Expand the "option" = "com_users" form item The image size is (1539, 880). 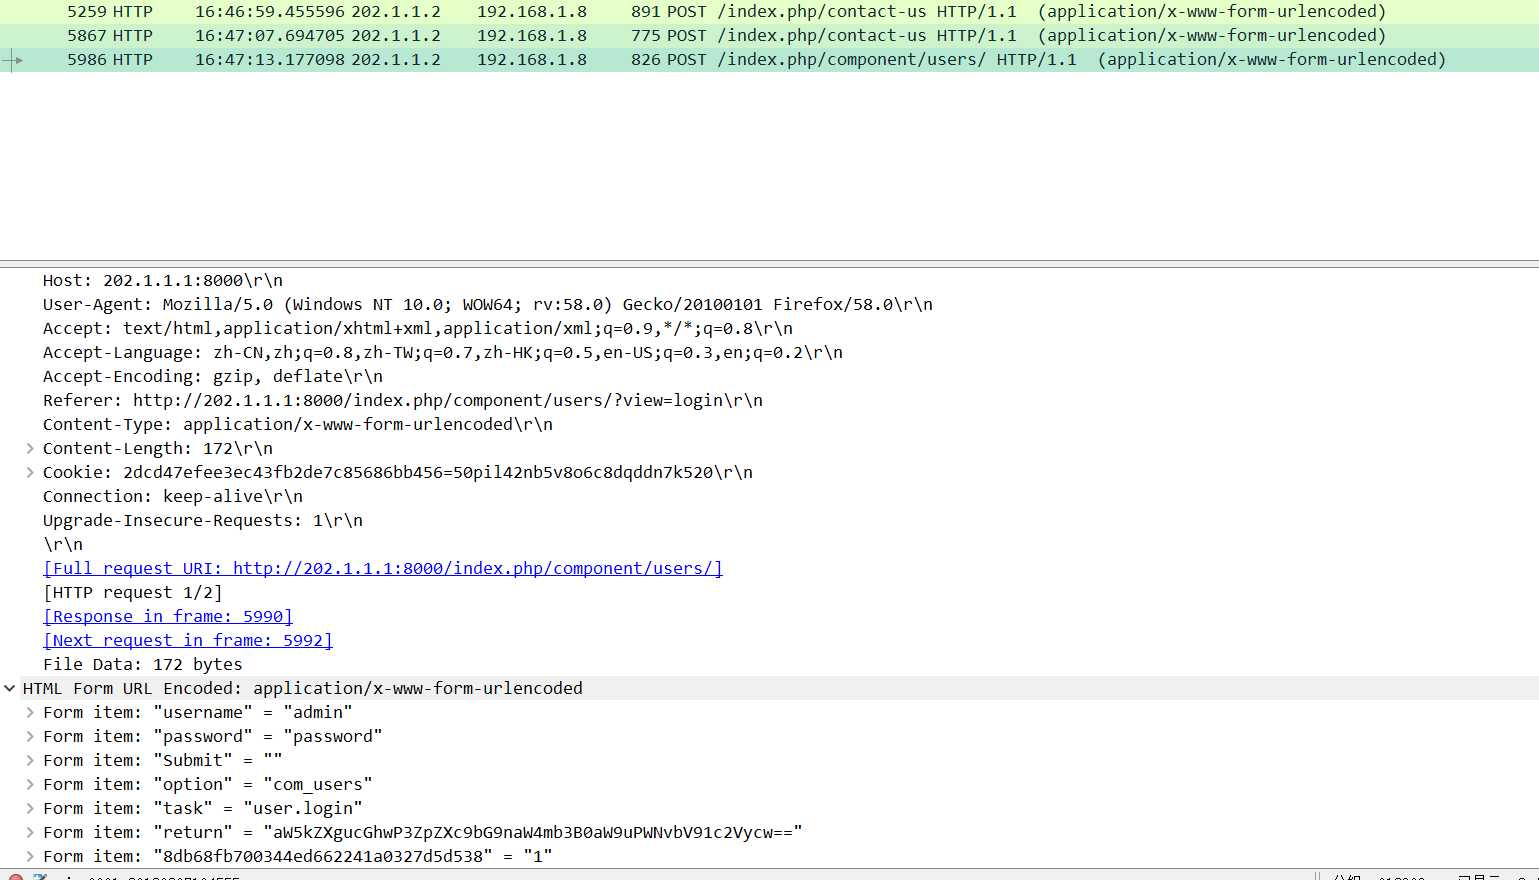point(30,784)
